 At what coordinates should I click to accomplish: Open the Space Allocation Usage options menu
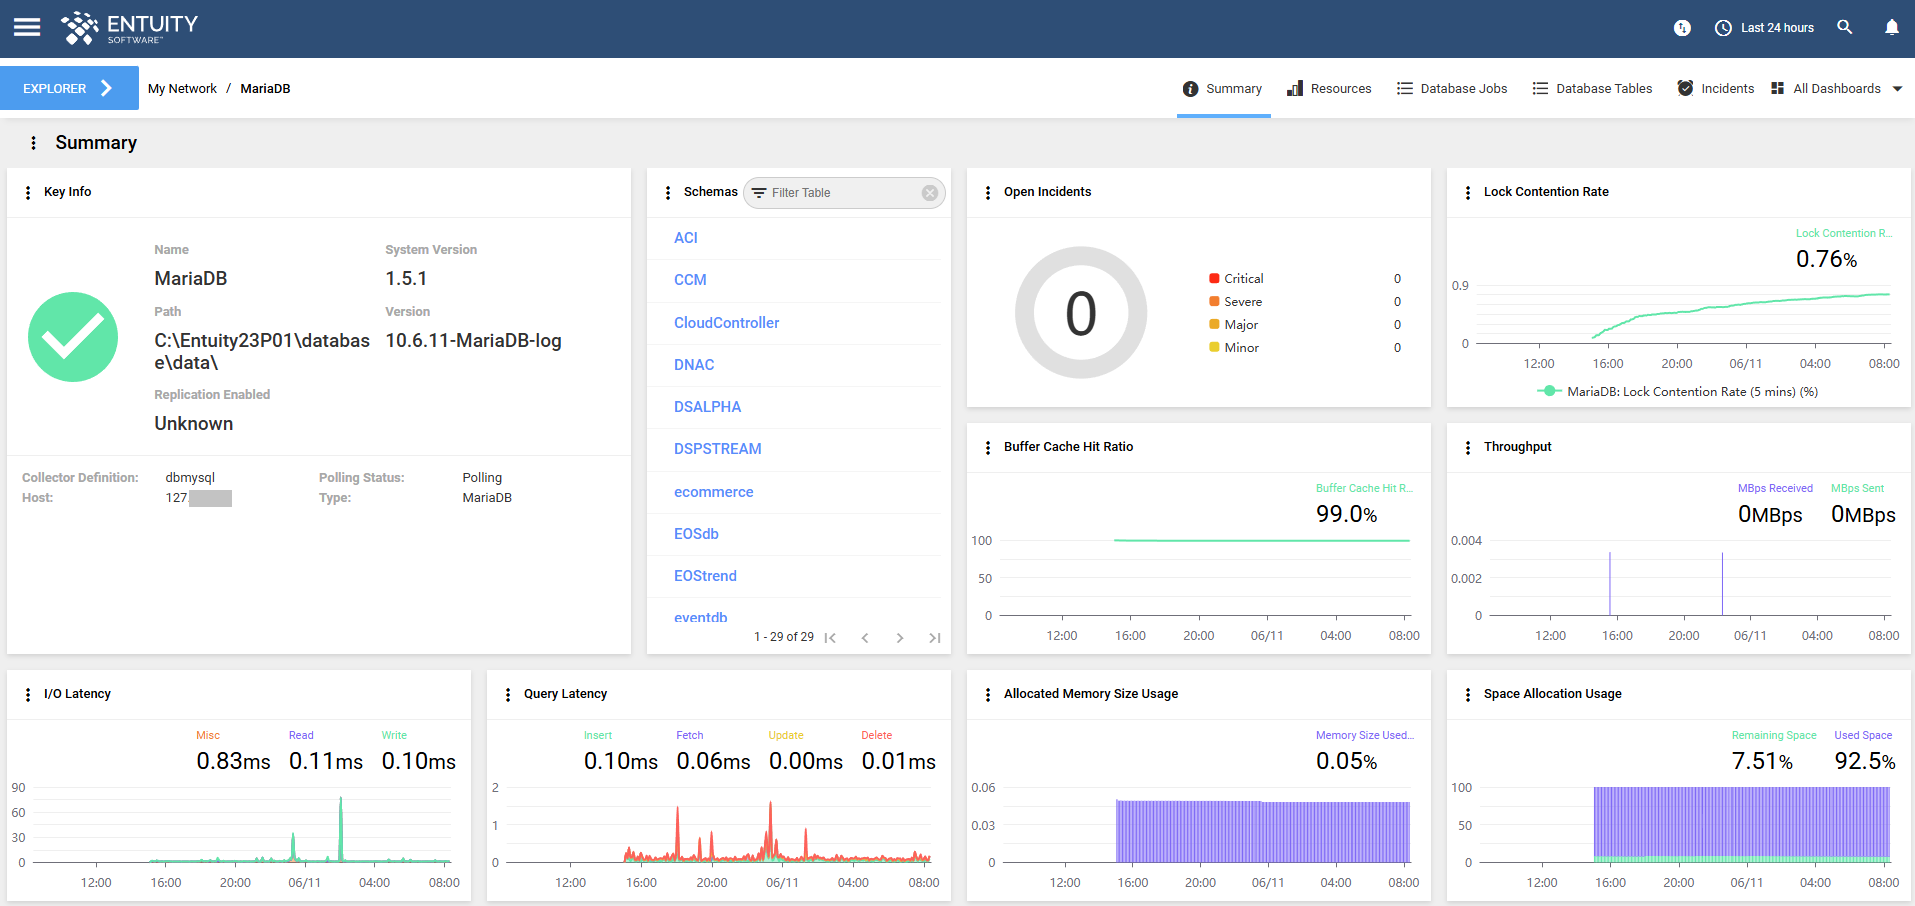pos(1467,694)
